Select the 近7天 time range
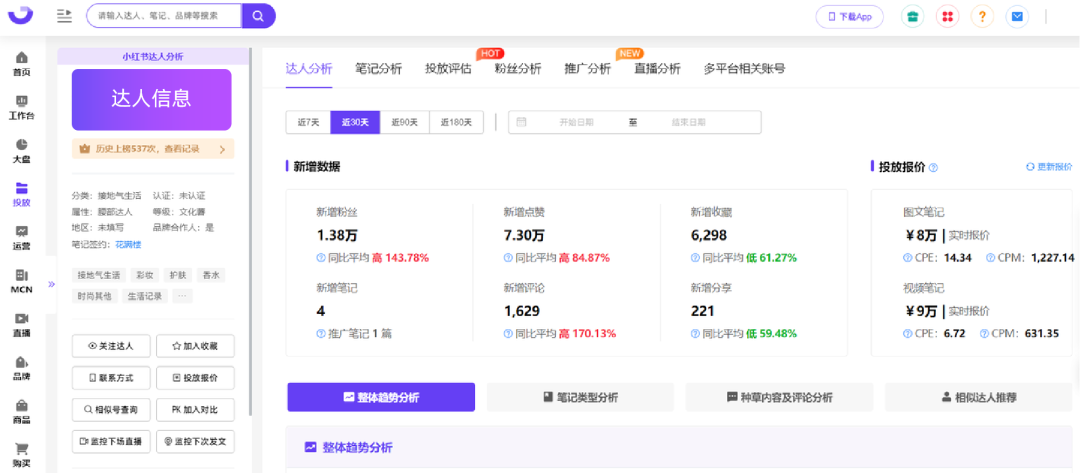Viewport: 1080px width, 473px height. pos(308,122)
